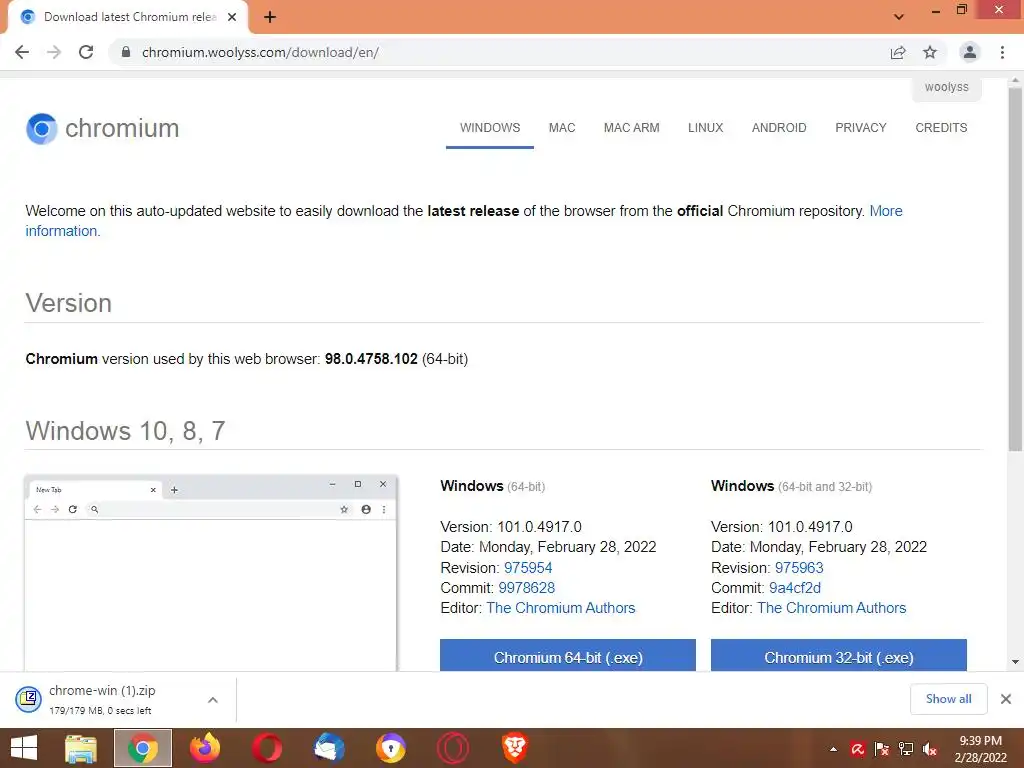Viewport: 1024px width, 768px height.
Task: Click the Windows 10, 8, 7 heading
Action: pos(125,431)
